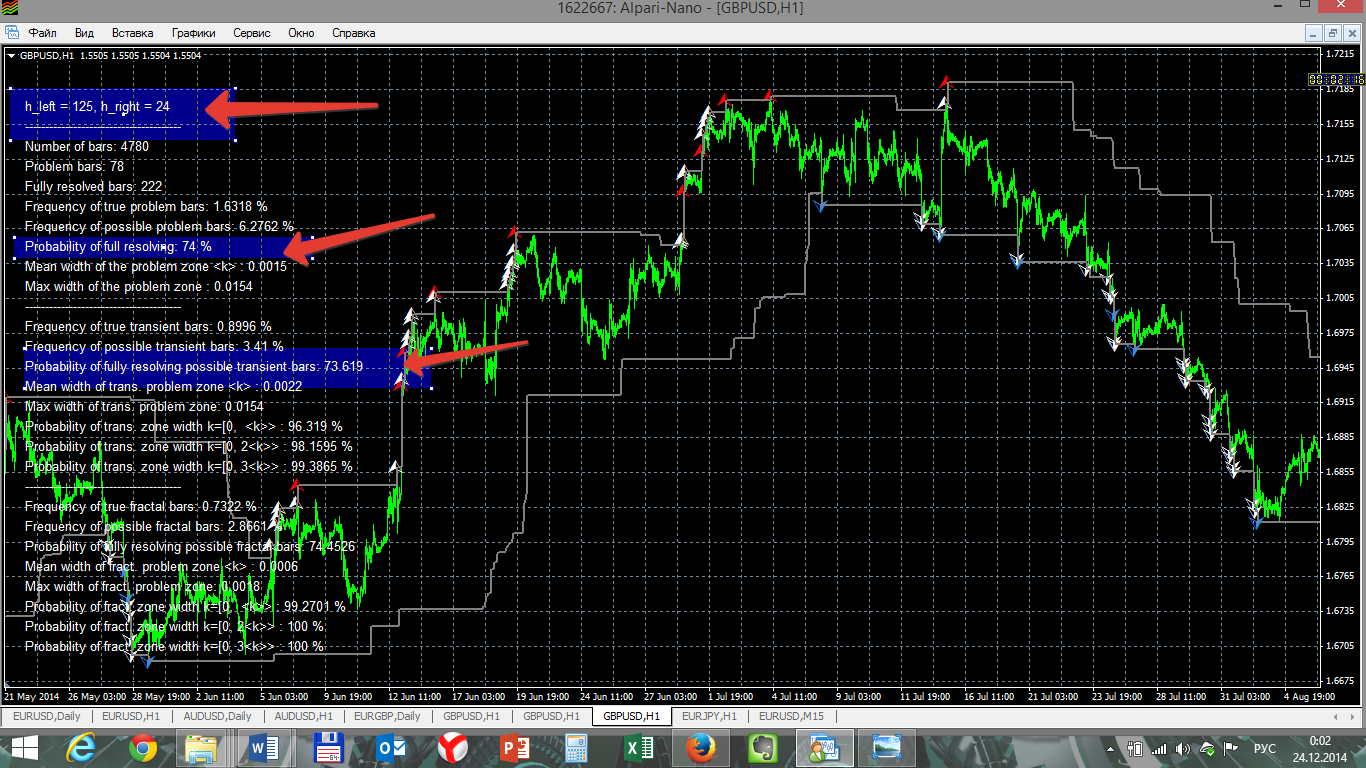Select the 'Problem bars: 78' label
Viewport: 1366px width, 768px height.
point(74,166)
